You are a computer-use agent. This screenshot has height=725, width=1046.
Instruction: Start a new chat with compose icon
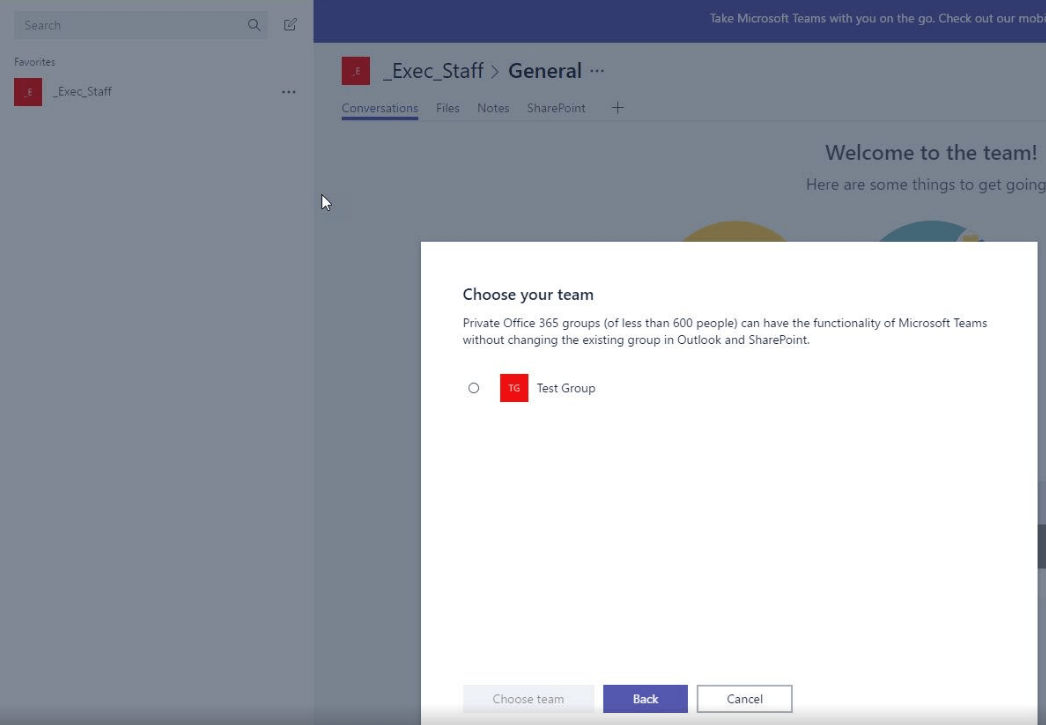point(290,25)
